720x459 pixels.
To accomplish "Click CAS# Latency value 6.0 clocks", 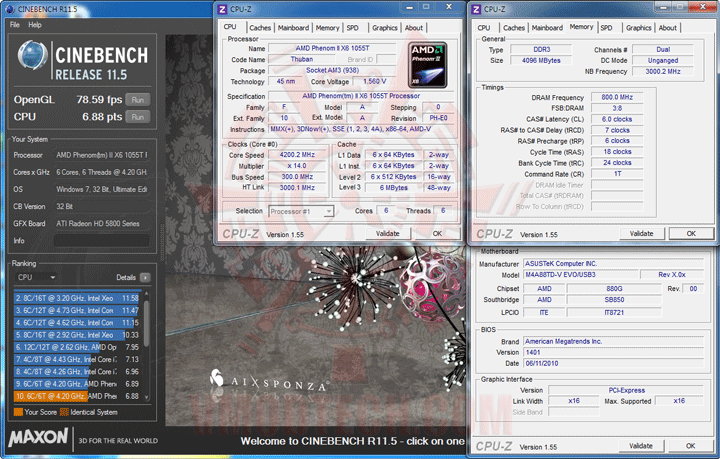I will point(617,119).
